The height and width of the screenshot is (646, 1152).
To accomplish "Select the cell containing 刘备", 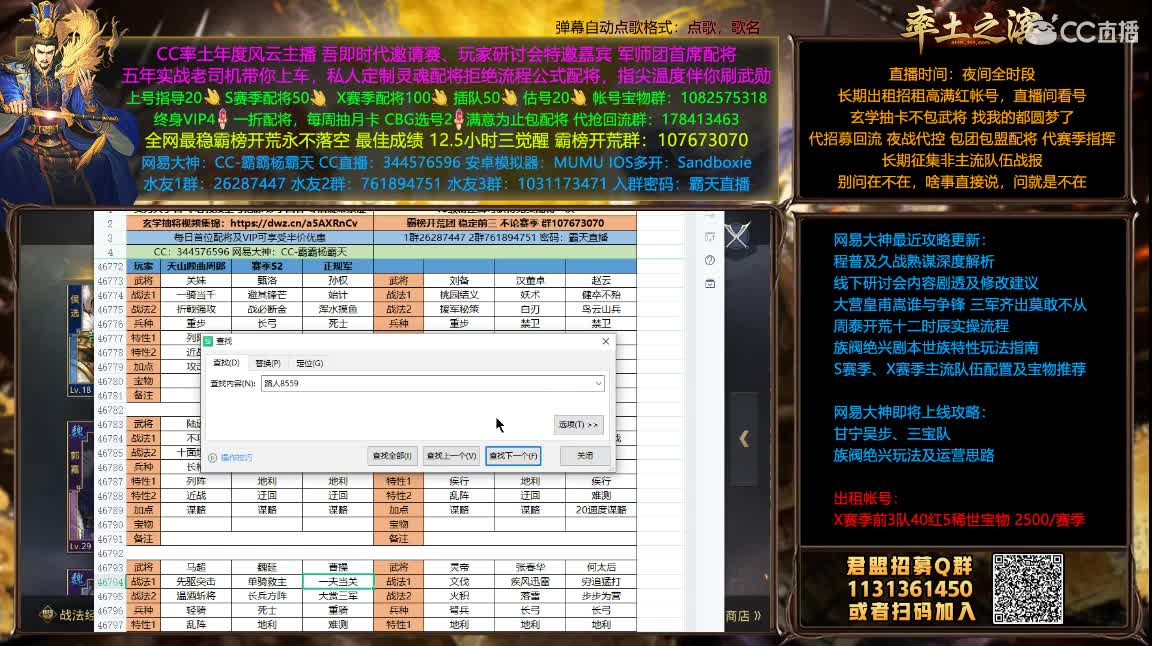I will [459, 280].
